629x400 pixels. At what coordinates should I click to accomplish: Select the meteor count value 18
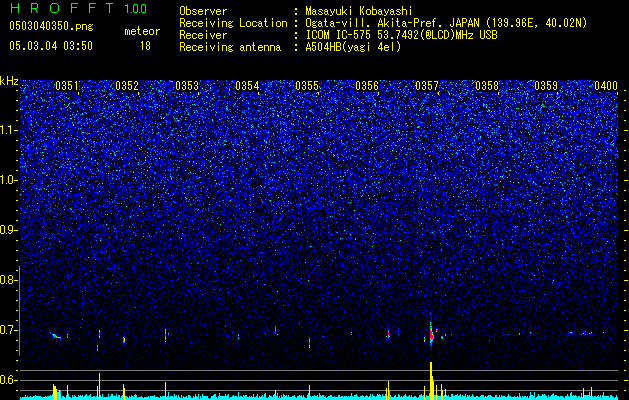[145, 46]
